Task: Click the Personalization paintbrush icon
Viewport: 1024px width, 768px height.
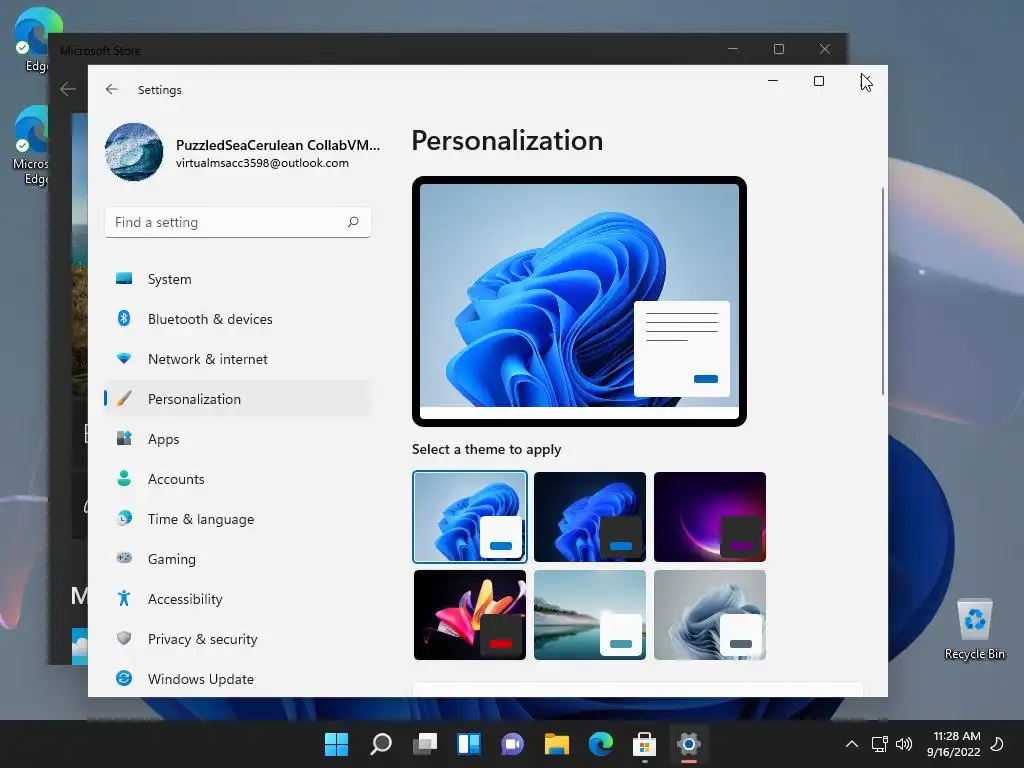Action: click(123, 398)
